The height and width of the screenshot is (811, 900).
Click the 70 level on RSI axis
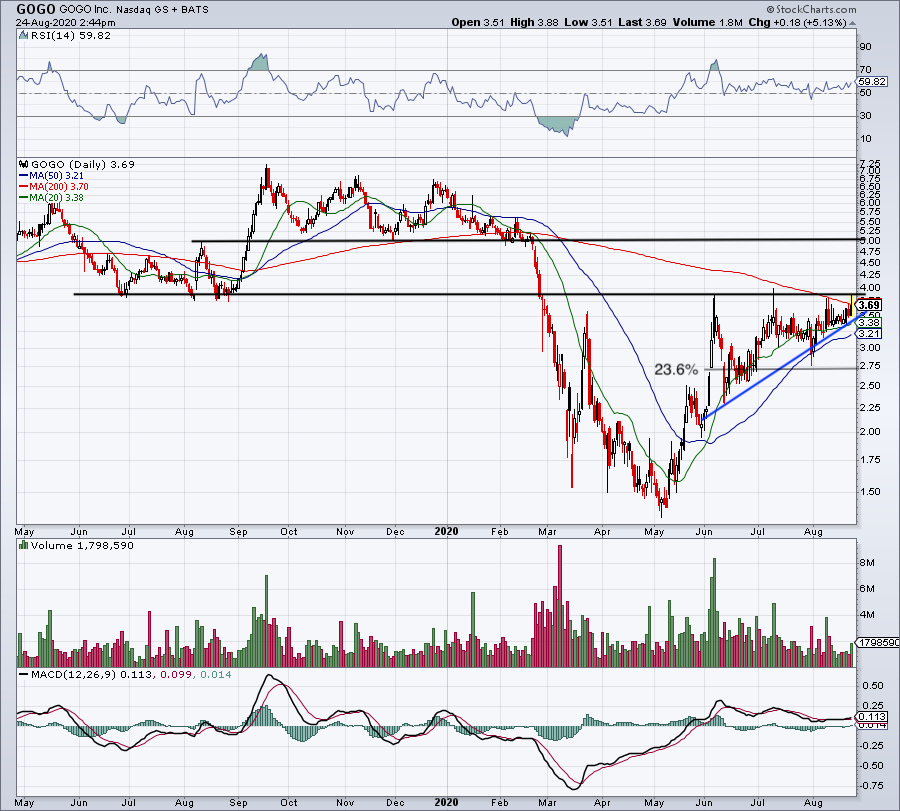865,70
